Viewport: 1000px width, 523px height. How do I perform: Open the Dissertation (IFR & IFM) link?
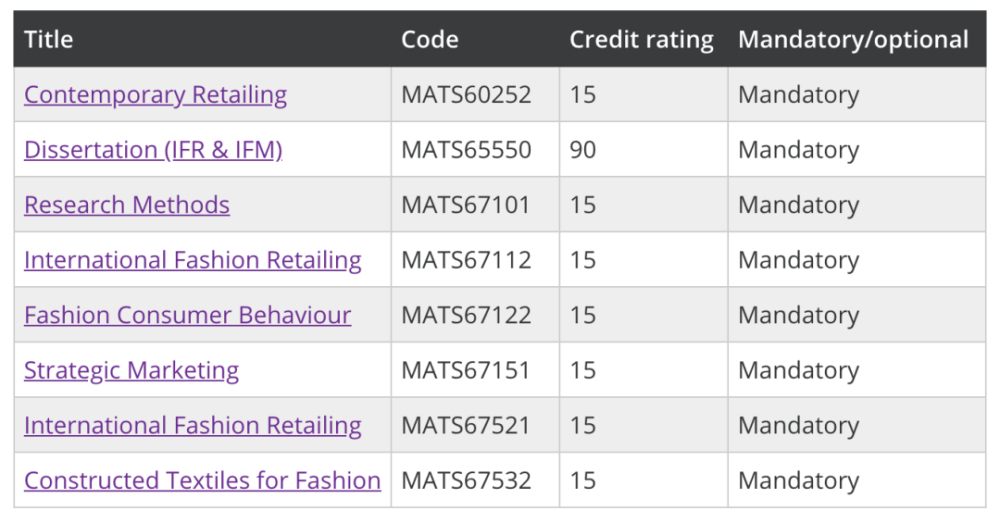pyautogui.click(x=153, y=149)
